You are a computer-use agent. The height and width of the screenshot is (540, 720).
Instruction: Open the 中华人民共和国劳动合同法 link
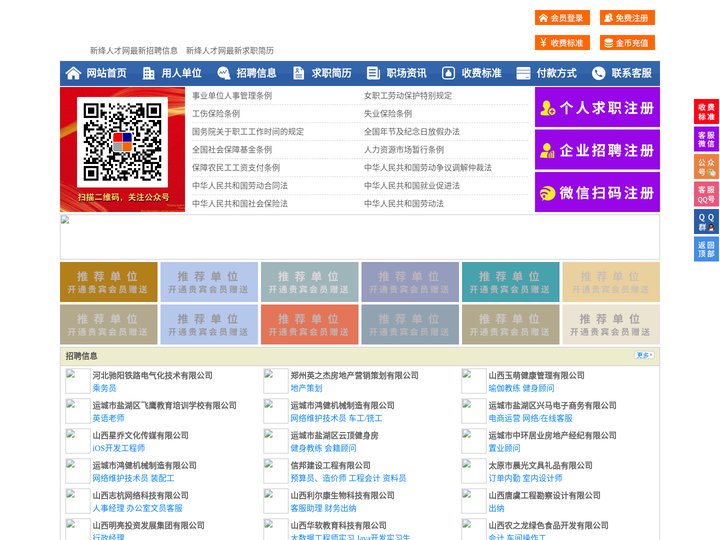click(x=240, y=186)
